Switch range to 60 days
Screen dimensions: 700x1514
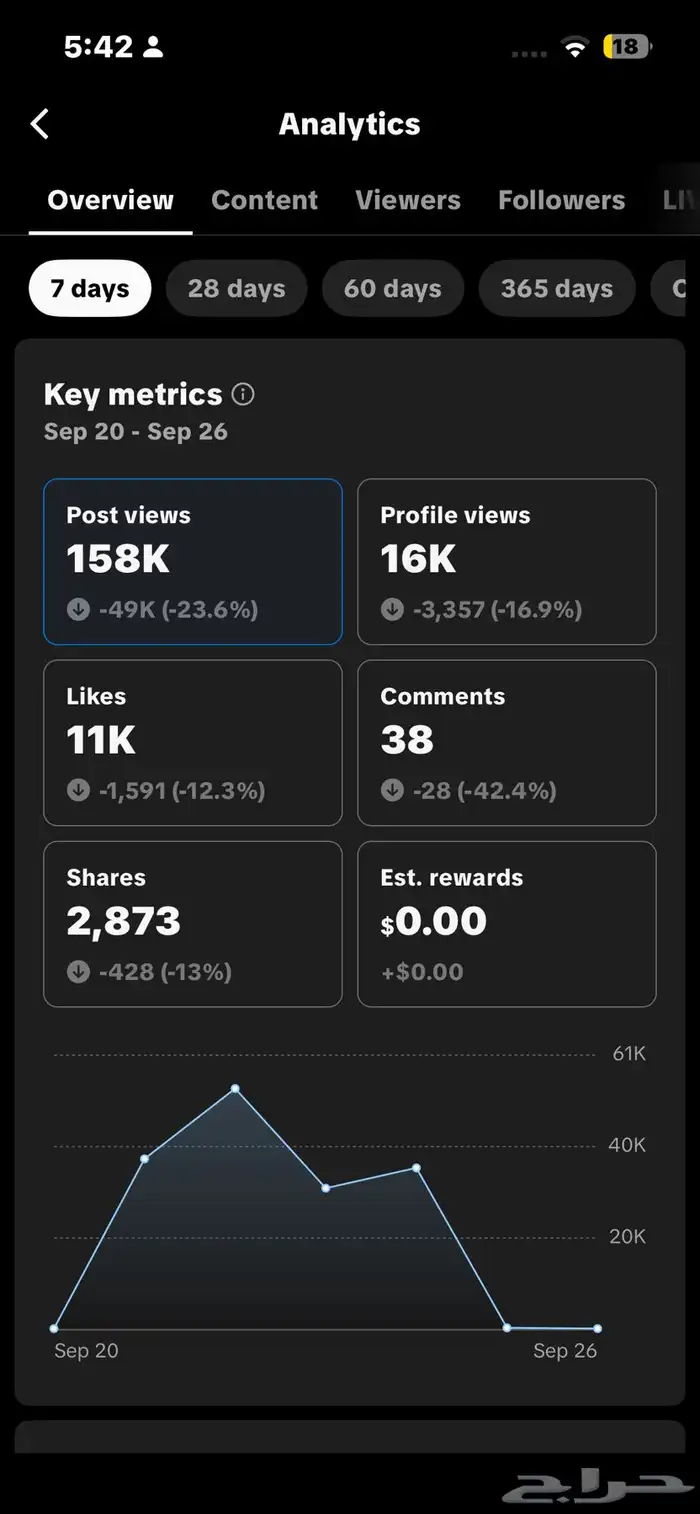click(x=392, y=289)
